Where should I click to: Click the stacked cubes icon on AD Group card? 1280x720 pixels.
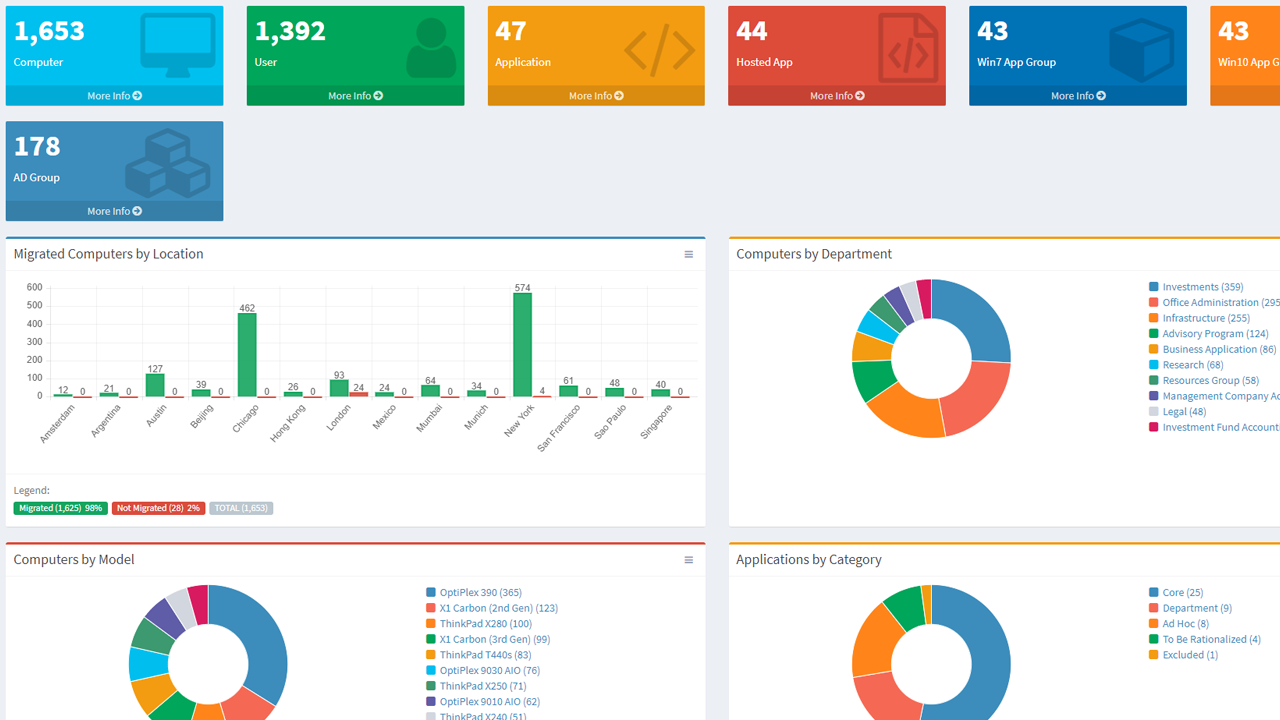[167, 163]
